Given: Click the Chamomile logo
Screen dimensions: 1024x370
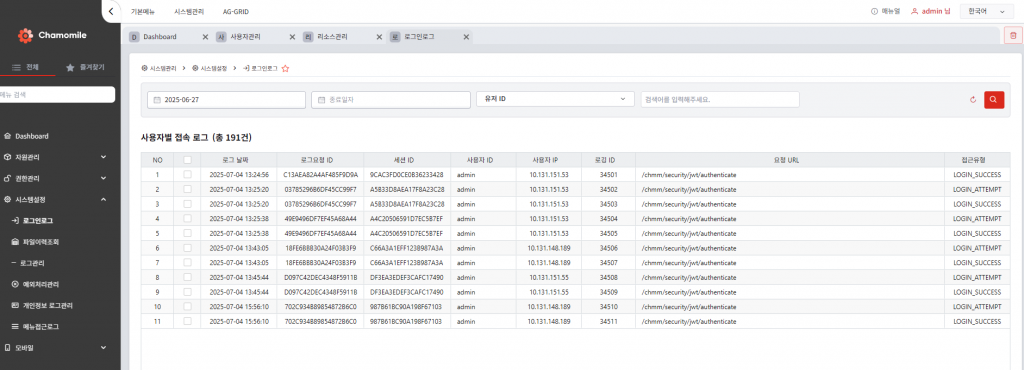Looking at the screenshot, I should [x=52, y=35].
